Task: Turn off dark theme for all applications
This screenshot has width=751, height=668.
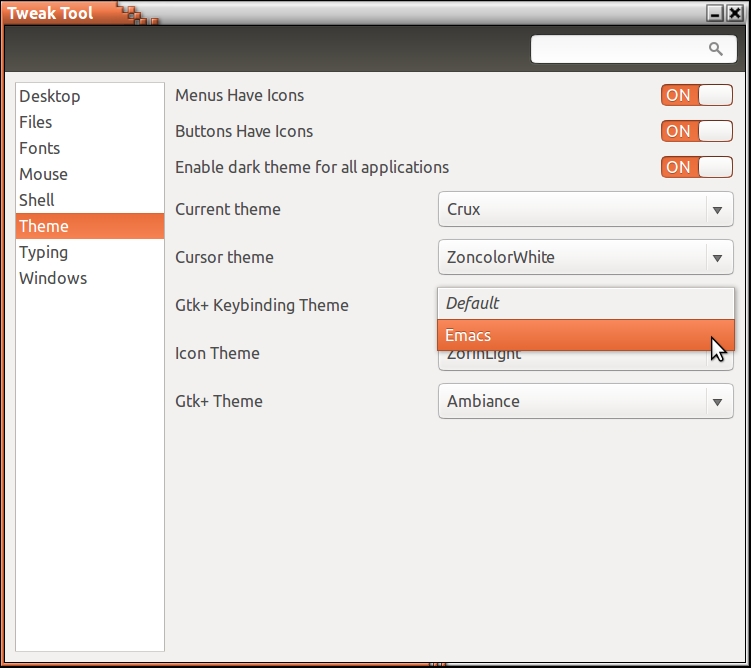Action: tap(696, 167)
